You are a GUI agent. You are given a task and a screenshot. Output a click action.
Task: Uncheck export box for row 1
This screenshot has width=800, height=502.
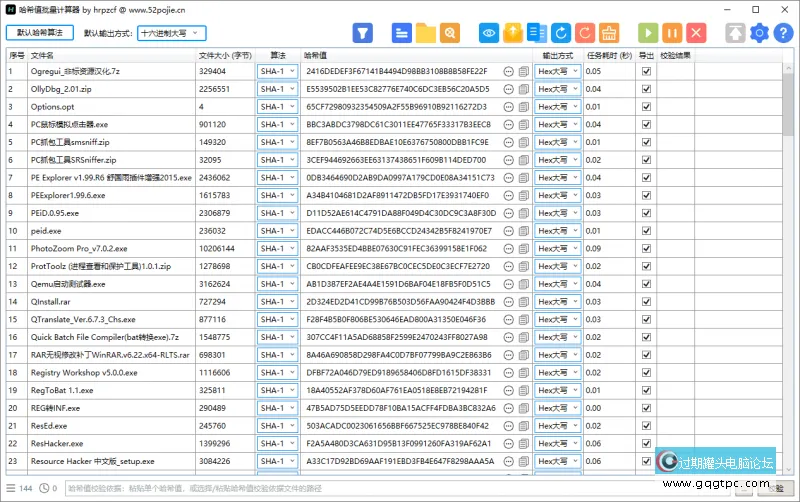(x=646, y=71)
